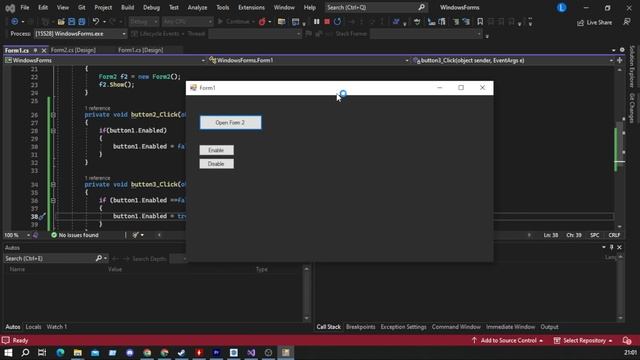Open the Debug configuration dropdown
This screenshot has width=640, height=360.
point(144,22)
